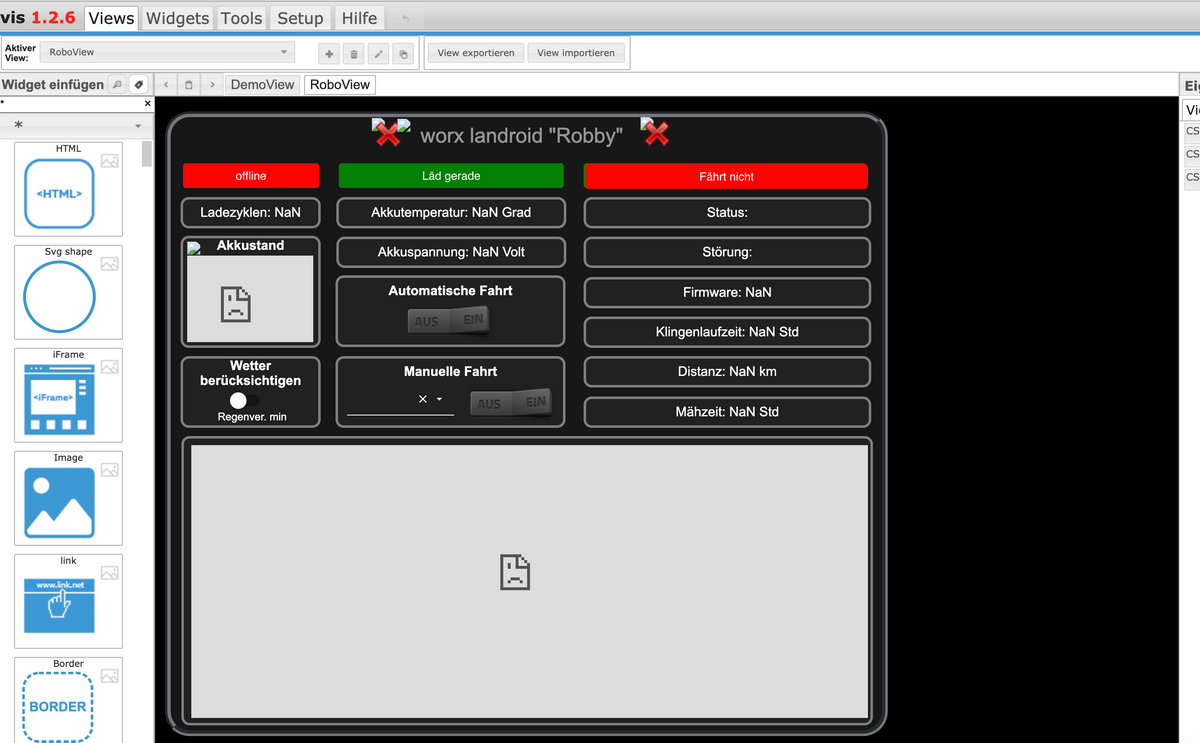Toggle the Manuelle Fahrt AUS/EIN switch
1200x743 pixels.
pos(511,403)
